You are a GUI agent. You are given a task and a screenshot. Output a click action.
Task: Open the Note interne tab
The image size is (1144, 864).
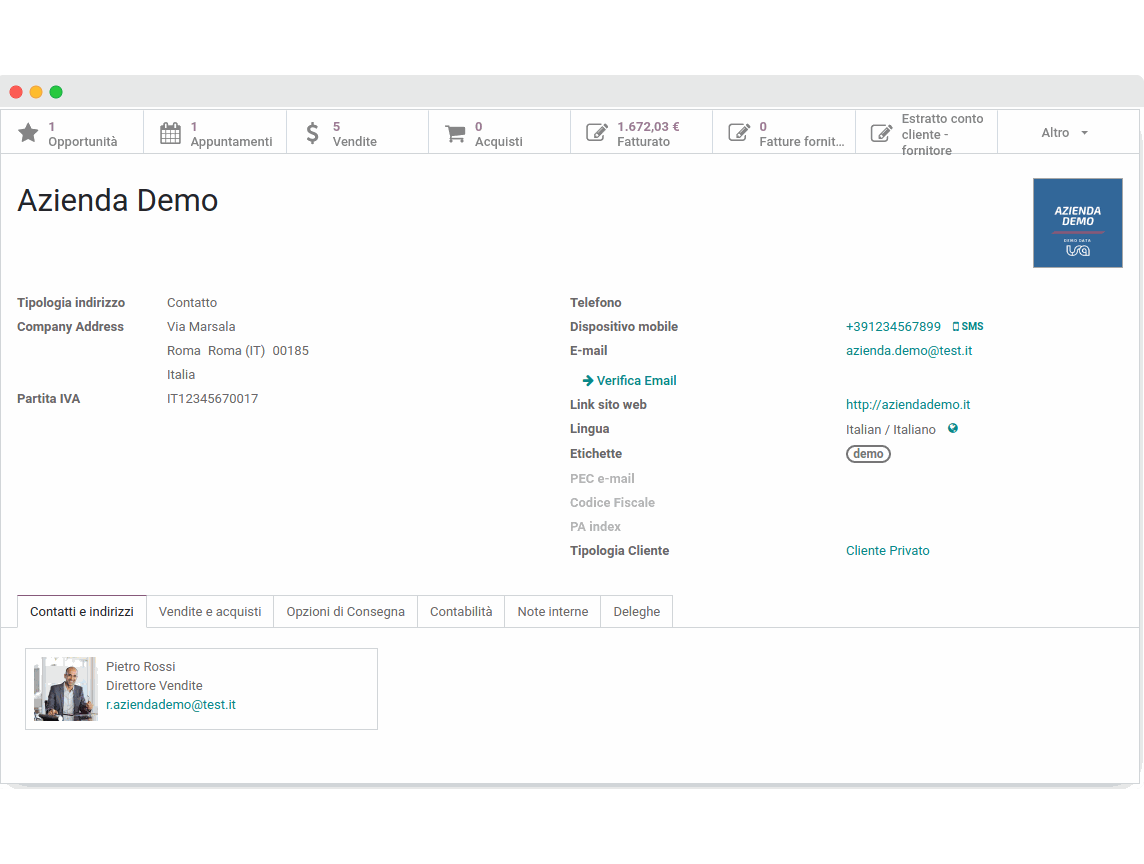click(x=552, y=611)
